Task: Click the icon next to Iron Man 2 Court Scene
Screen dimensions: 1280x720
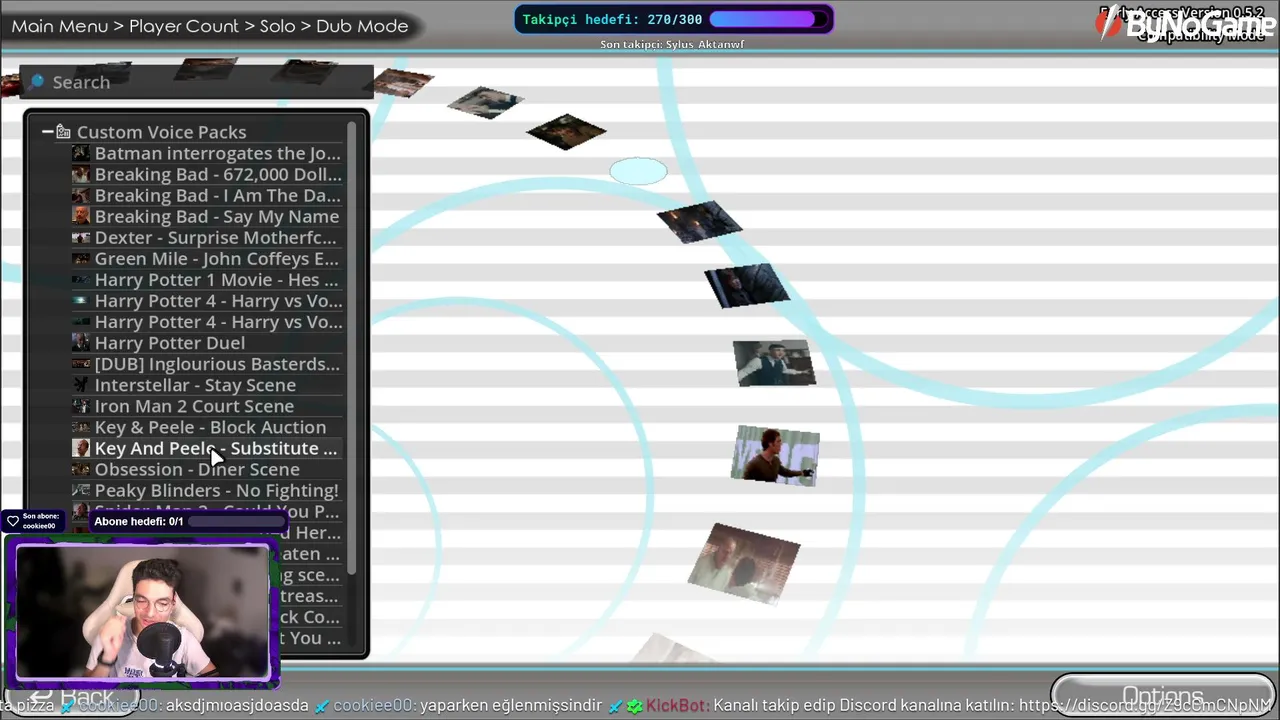Action: coord(81,405)
